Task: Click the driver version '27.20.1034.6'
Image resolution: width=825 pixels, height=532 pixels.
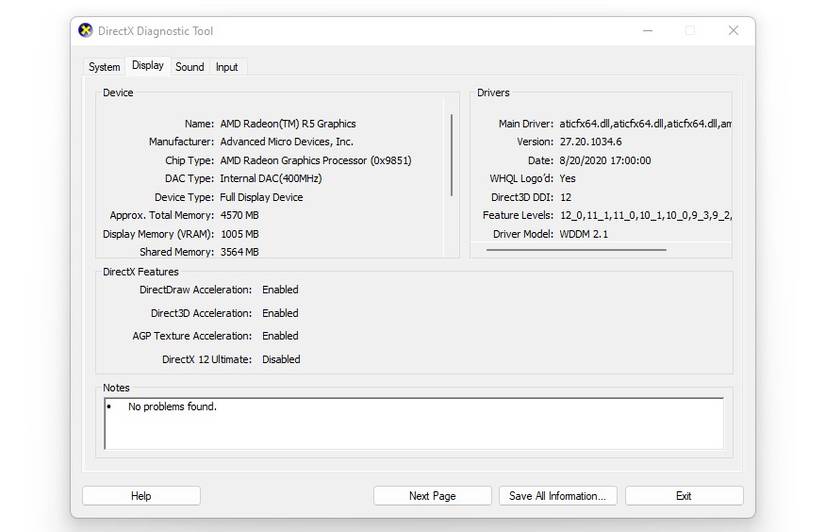Action: (590, 142)
